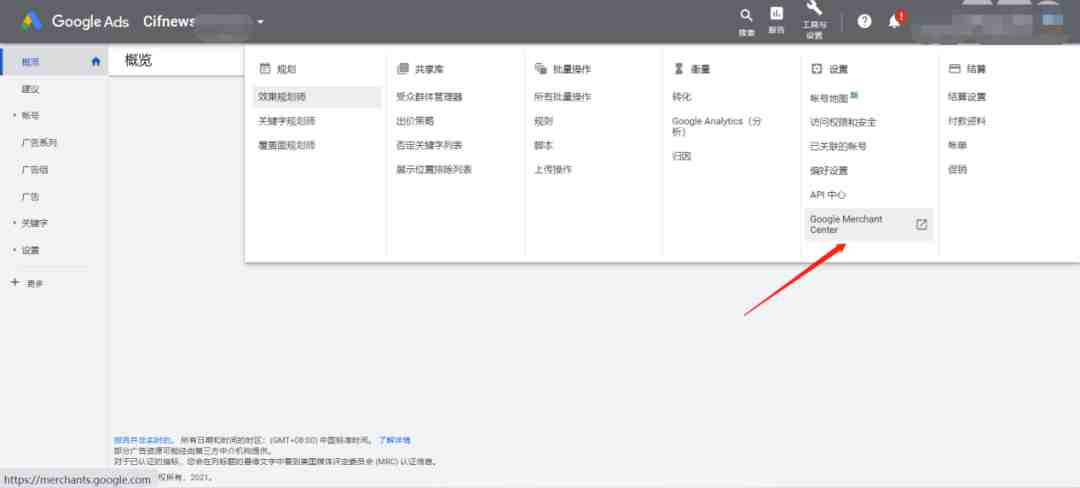This screenshot has width=1080, height=488.
Task: Expand the 关键字 sidebar section
Action: click(x=34, y=224)
